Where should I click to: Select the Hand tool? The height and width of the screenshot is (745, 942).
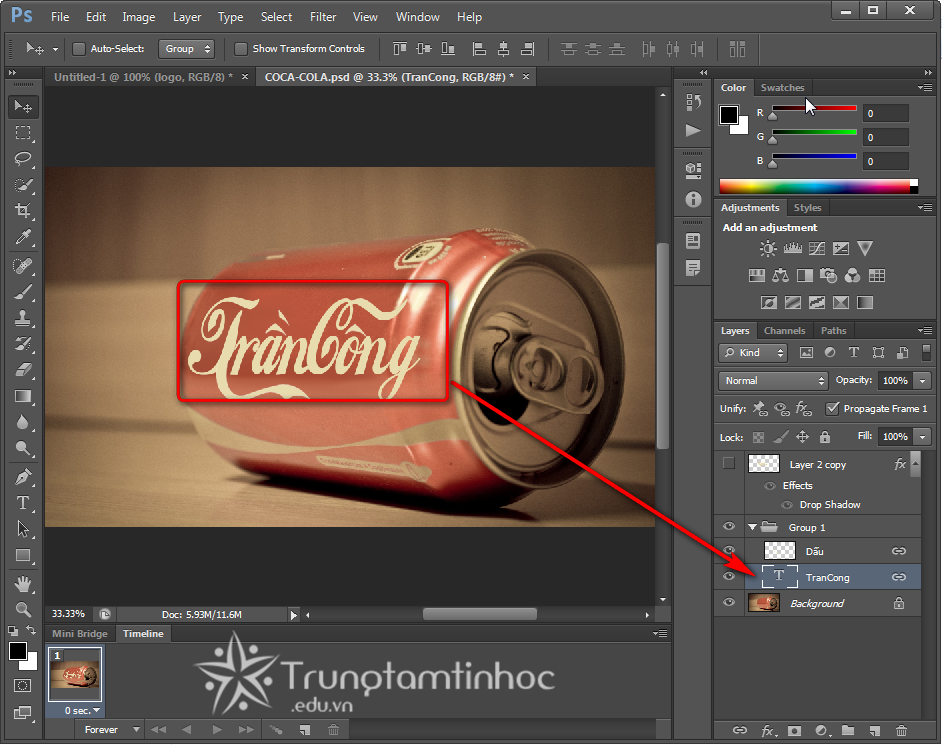tap(23, 584)
